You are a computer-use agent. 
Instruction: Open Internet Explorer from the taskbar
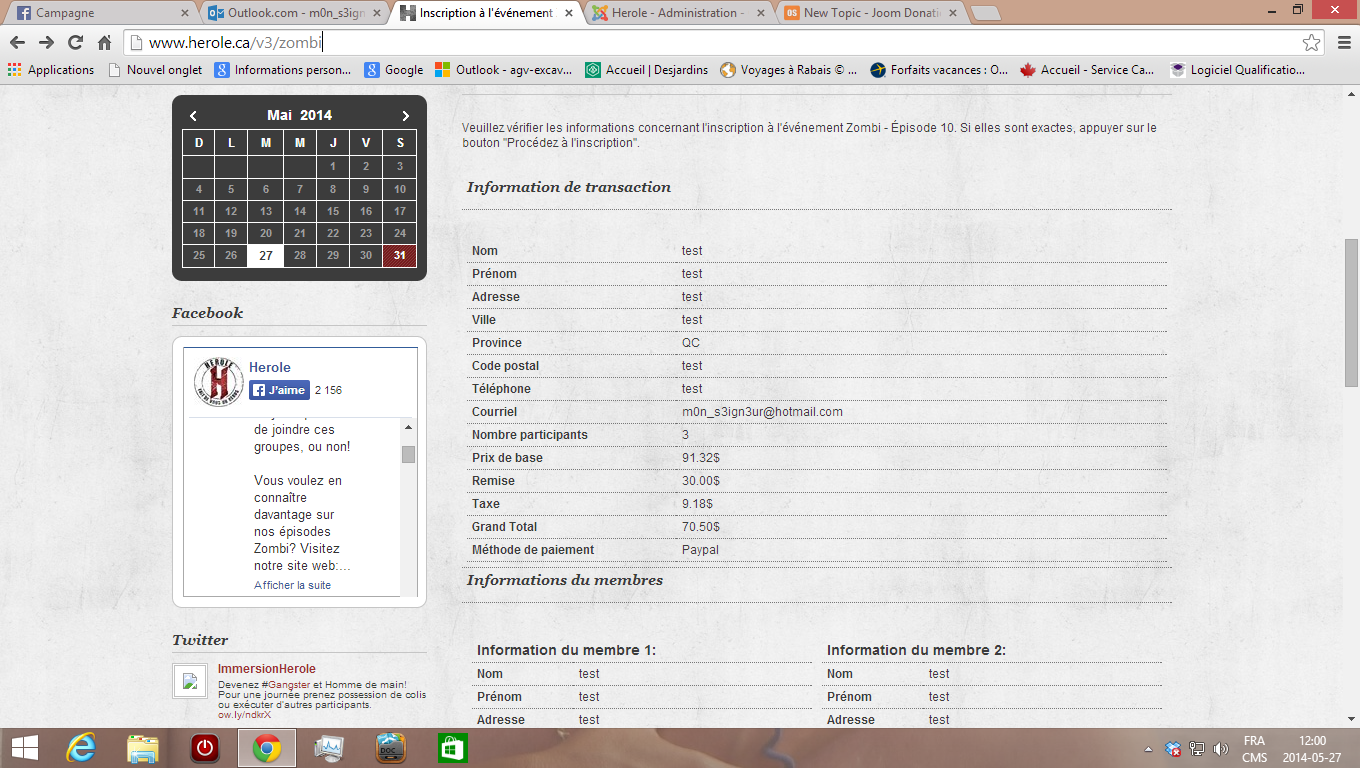80,748
